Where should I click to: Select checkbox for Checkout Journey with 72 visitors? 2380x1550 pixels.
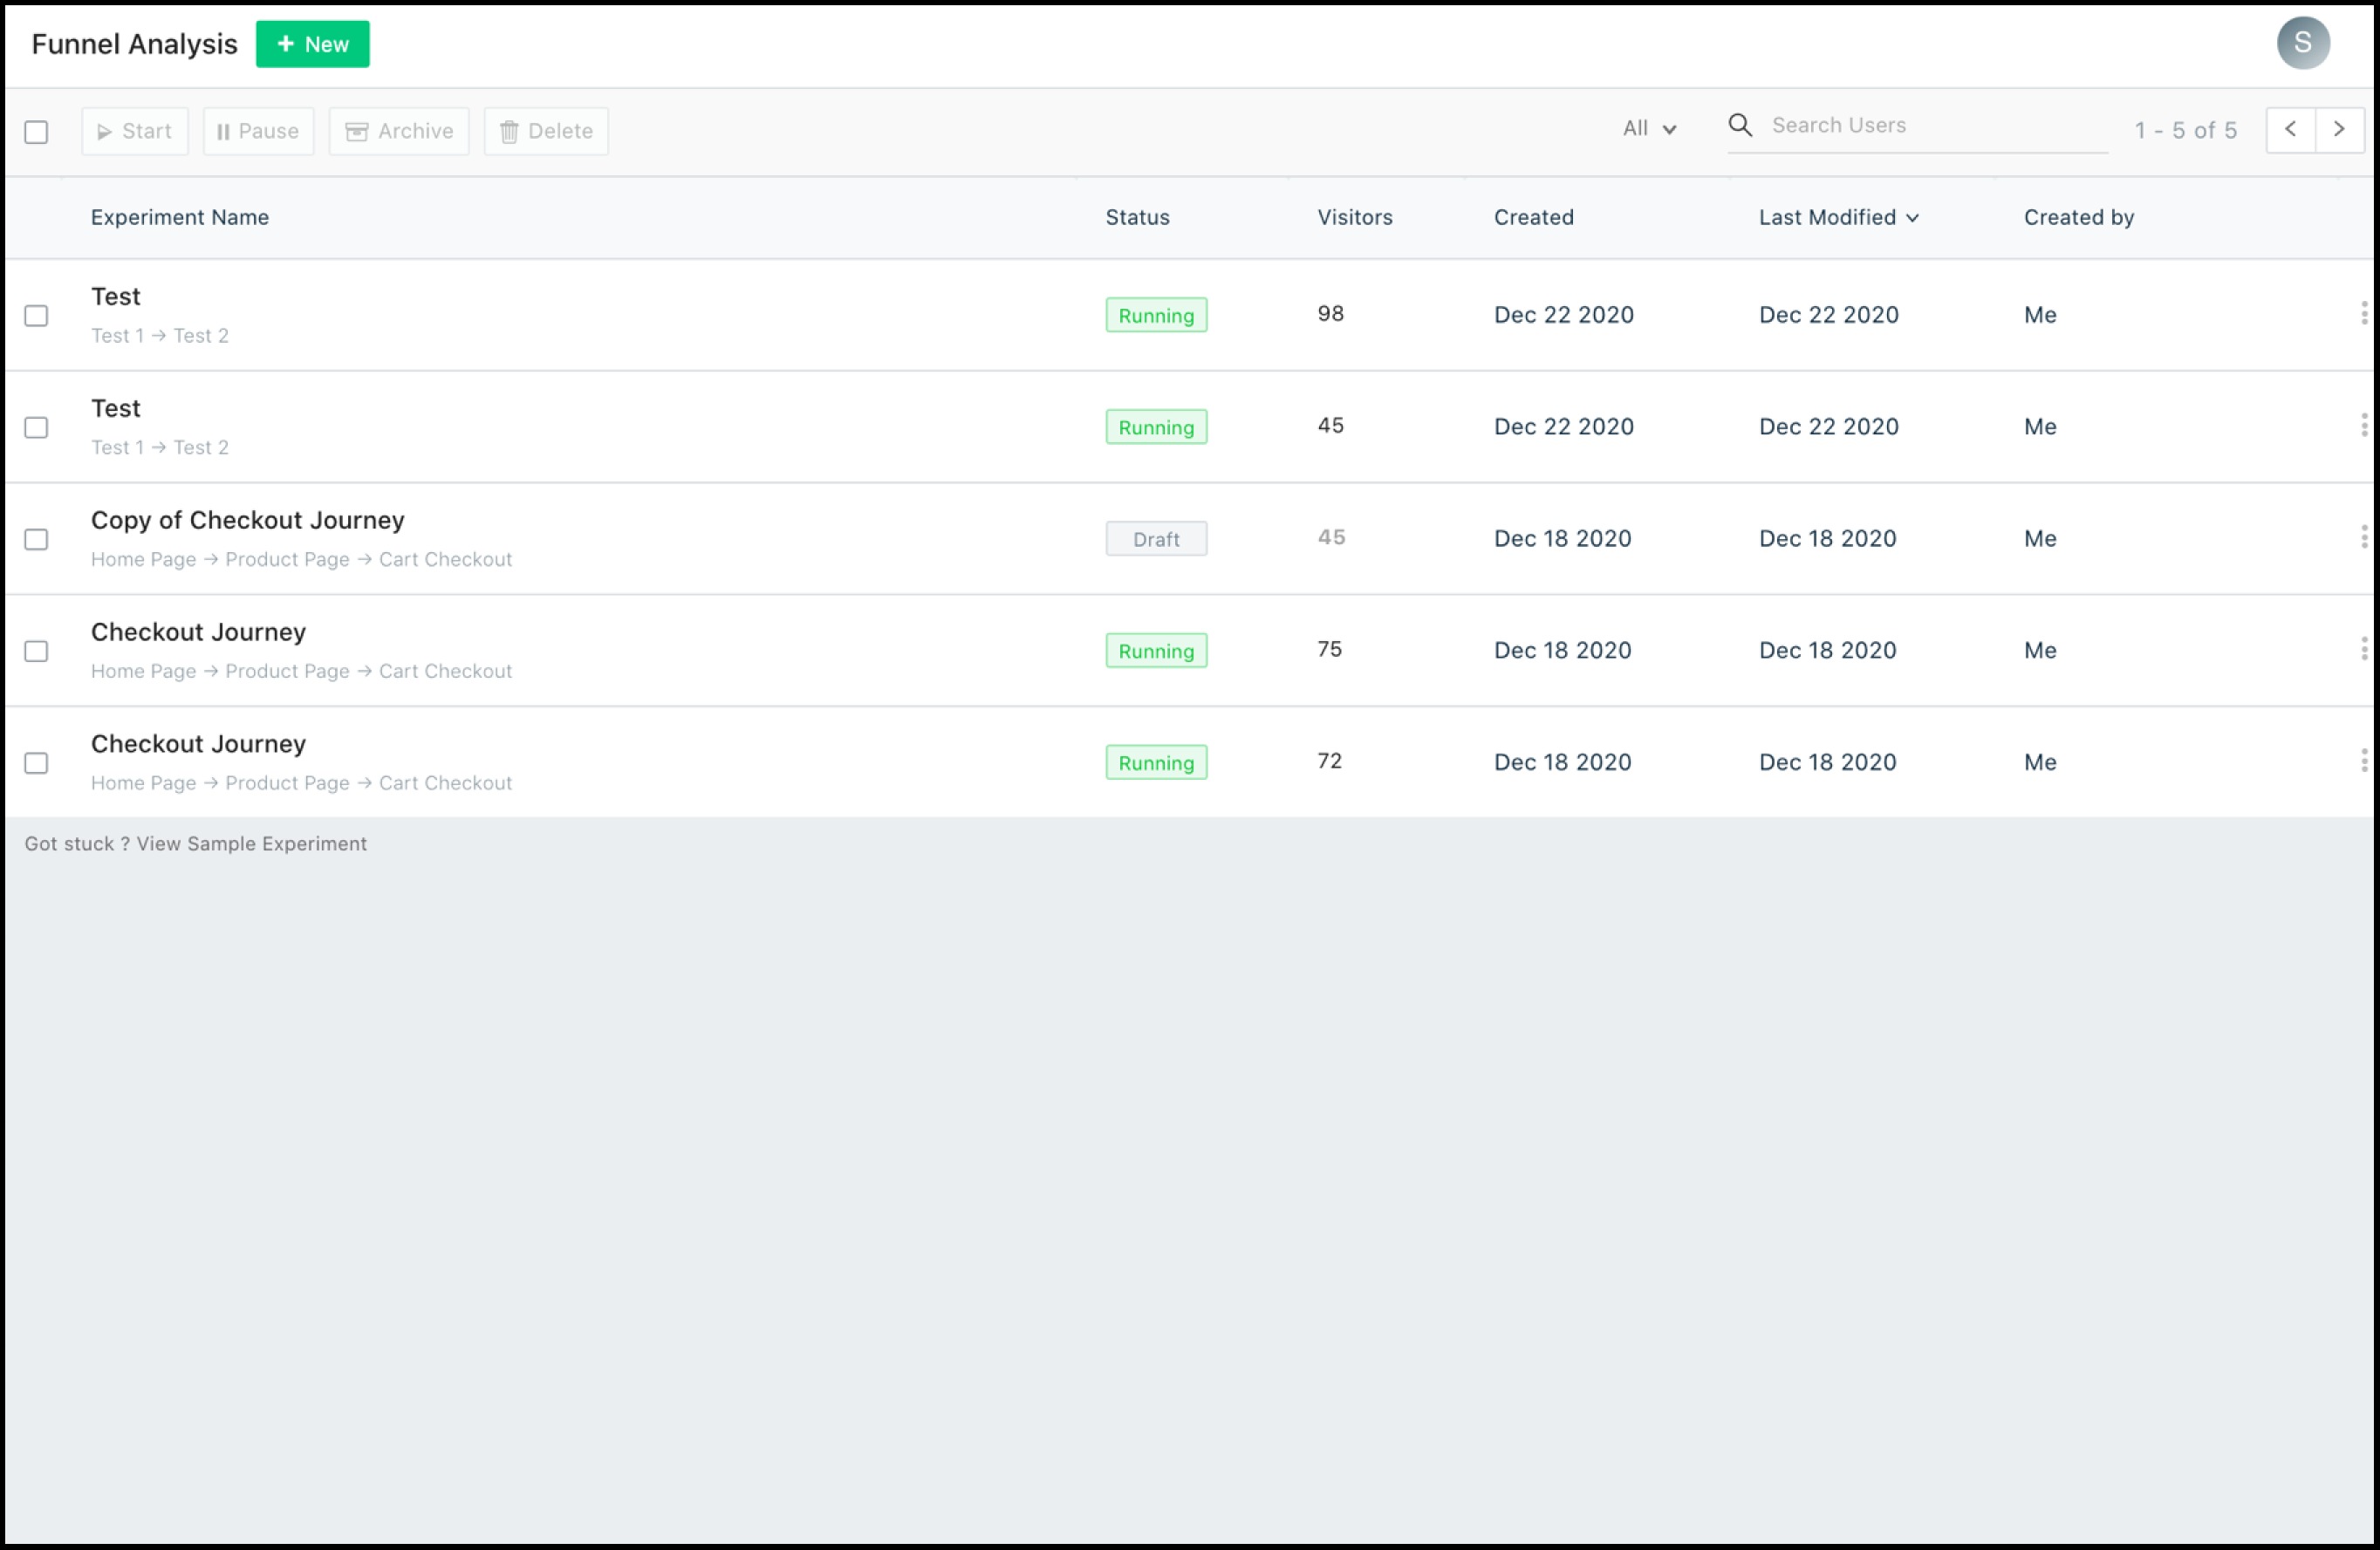click(x=36, y=764)
